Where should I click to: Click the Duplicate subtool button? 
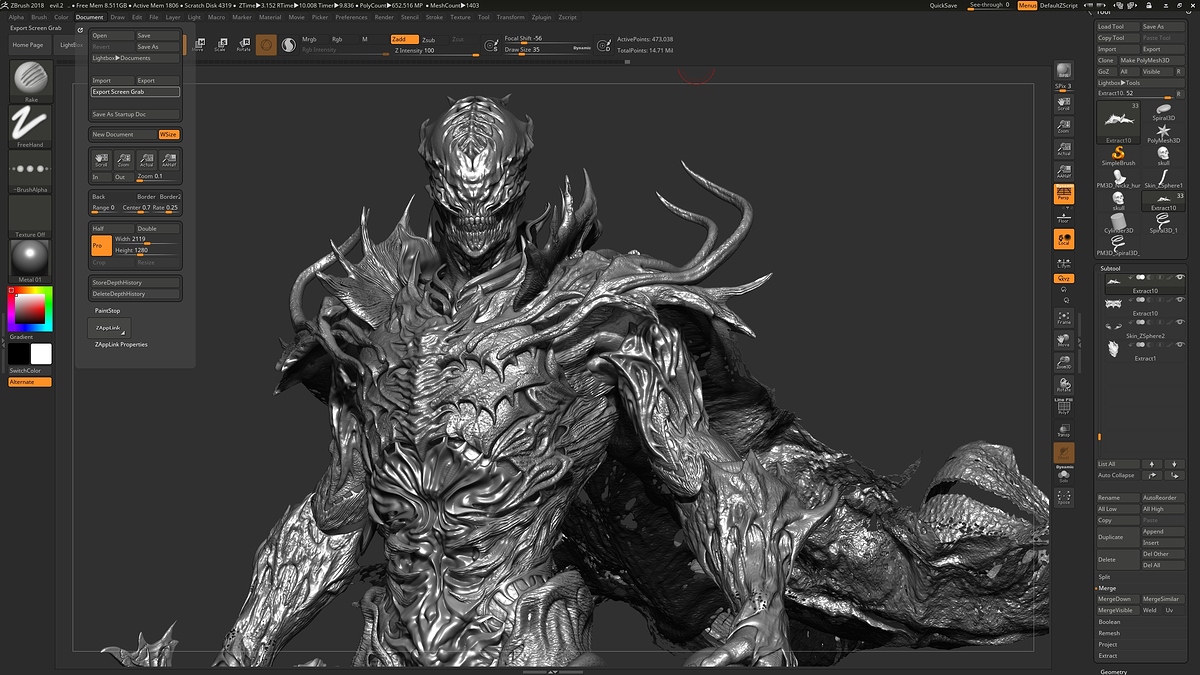click(1118, 537)
